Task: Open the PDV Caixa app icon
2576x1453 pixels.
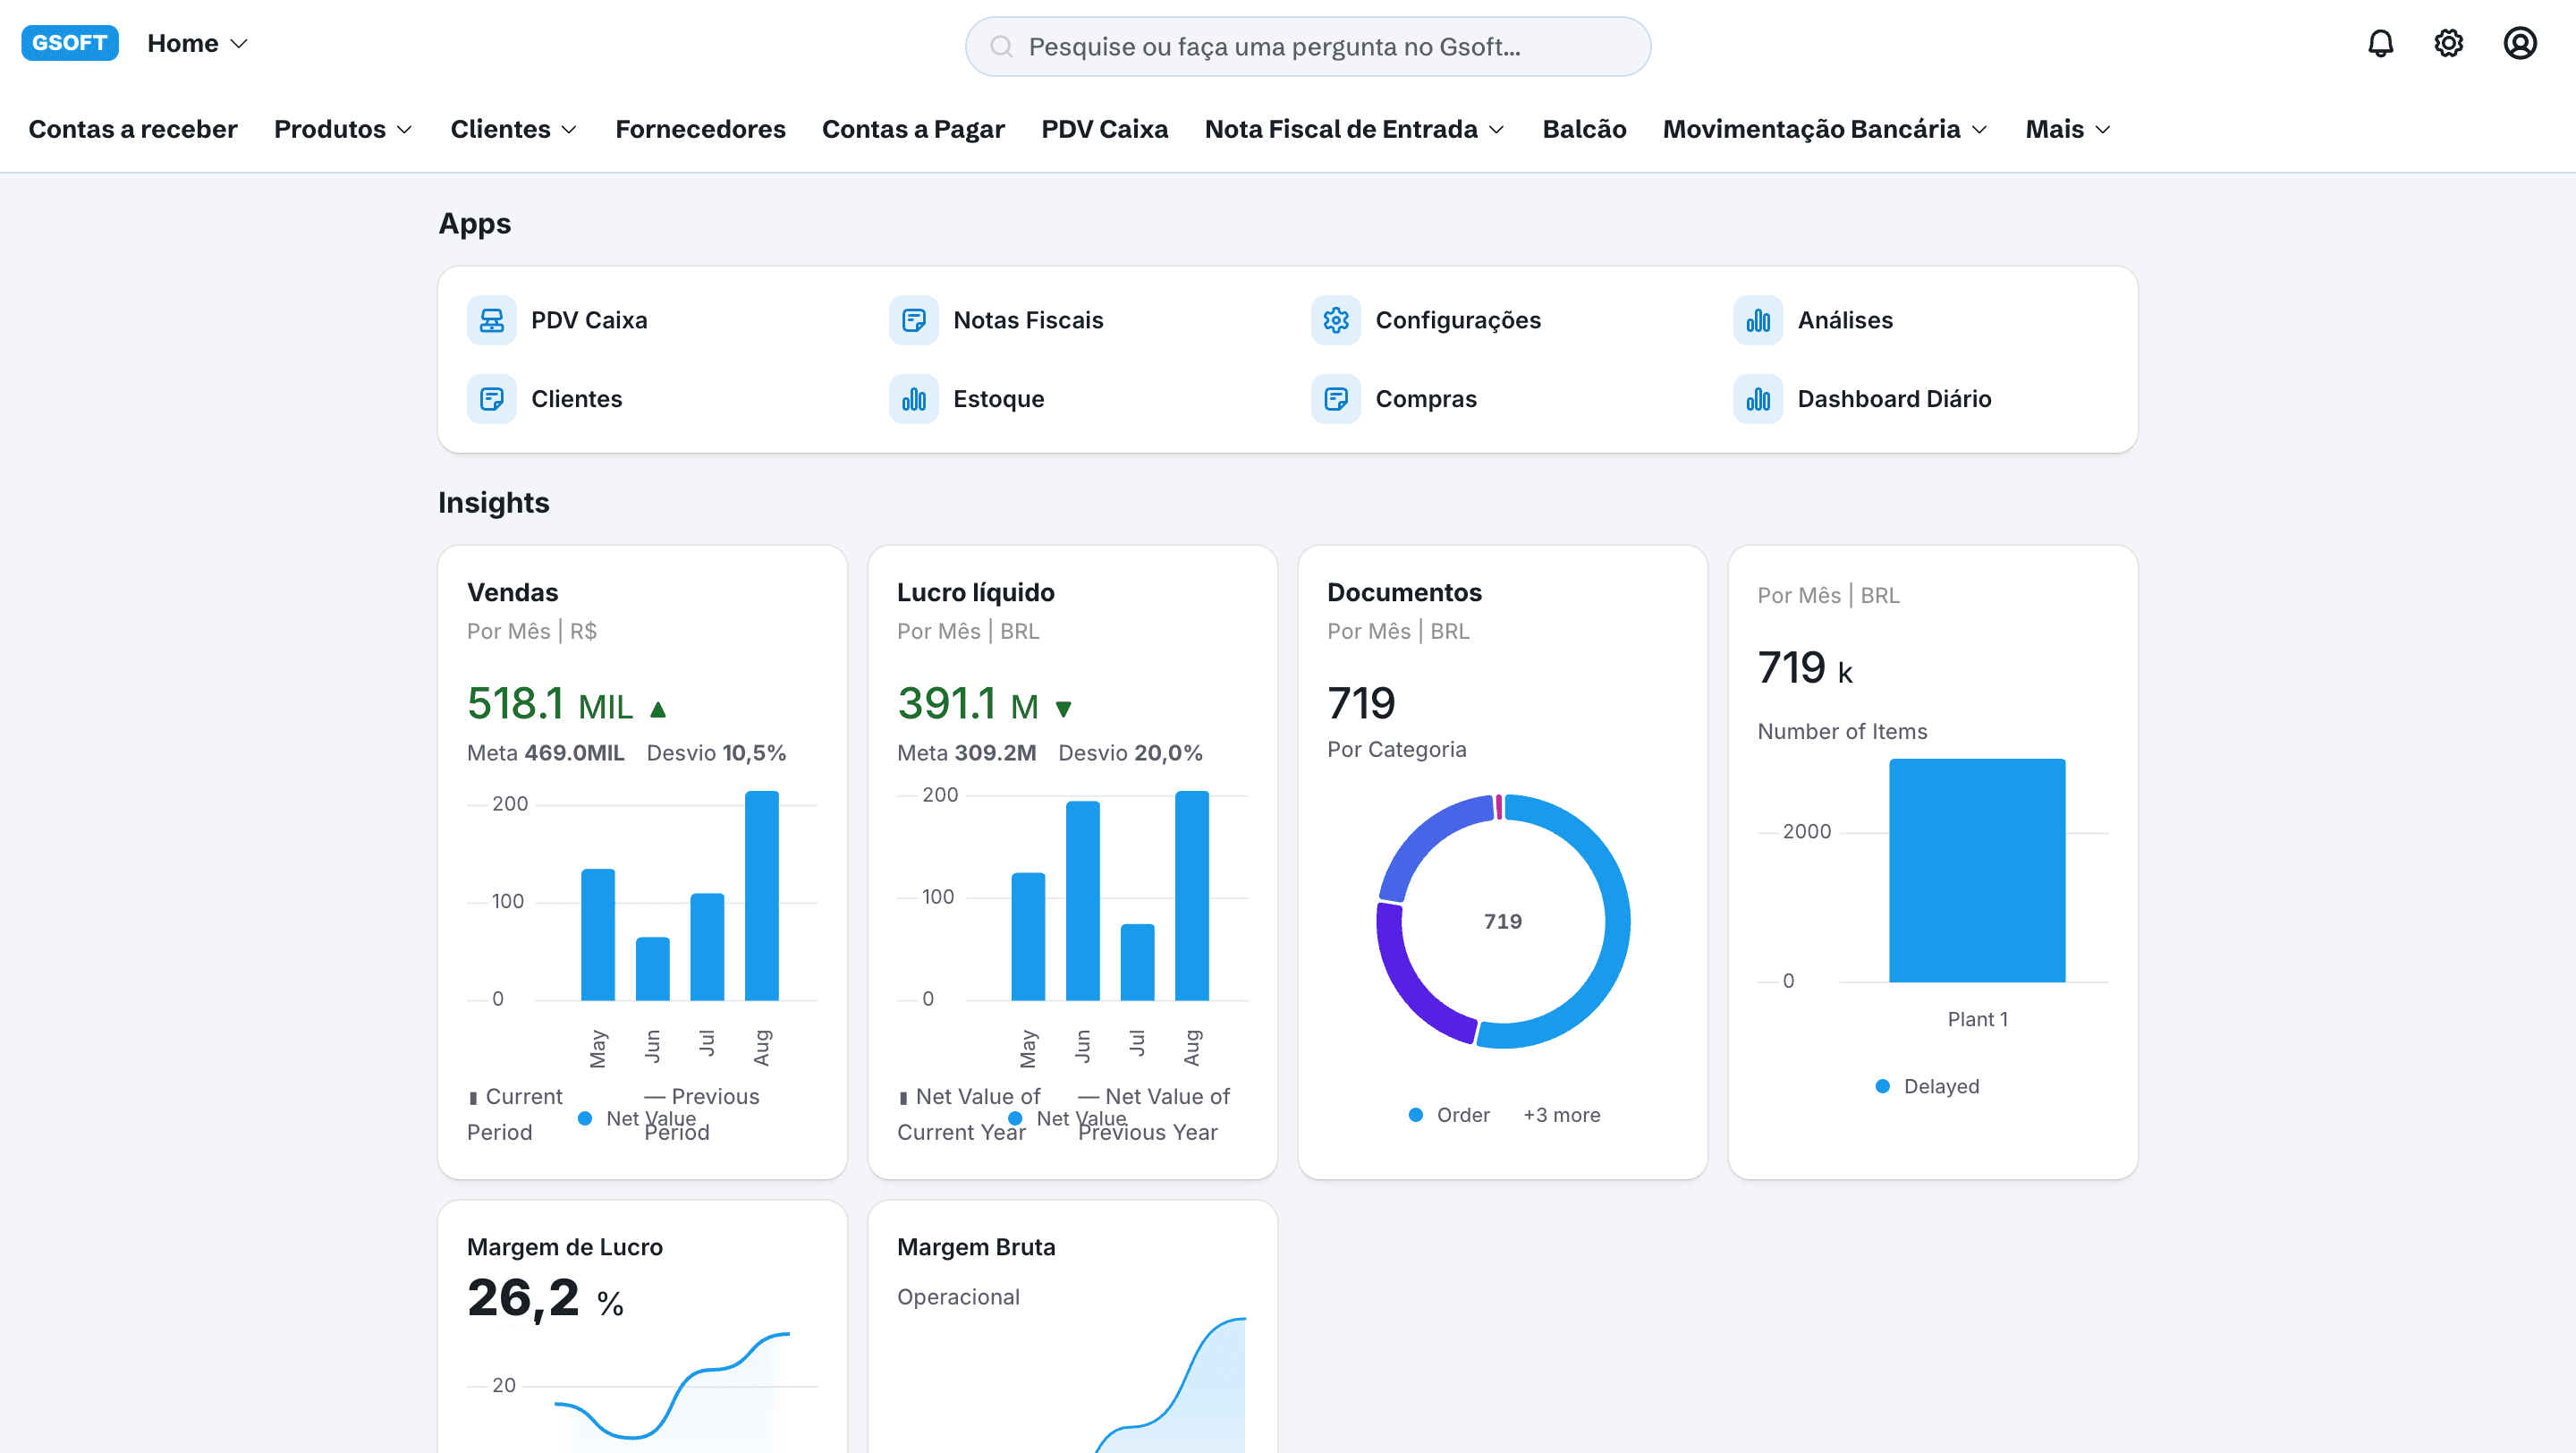Action: (491, 320)
